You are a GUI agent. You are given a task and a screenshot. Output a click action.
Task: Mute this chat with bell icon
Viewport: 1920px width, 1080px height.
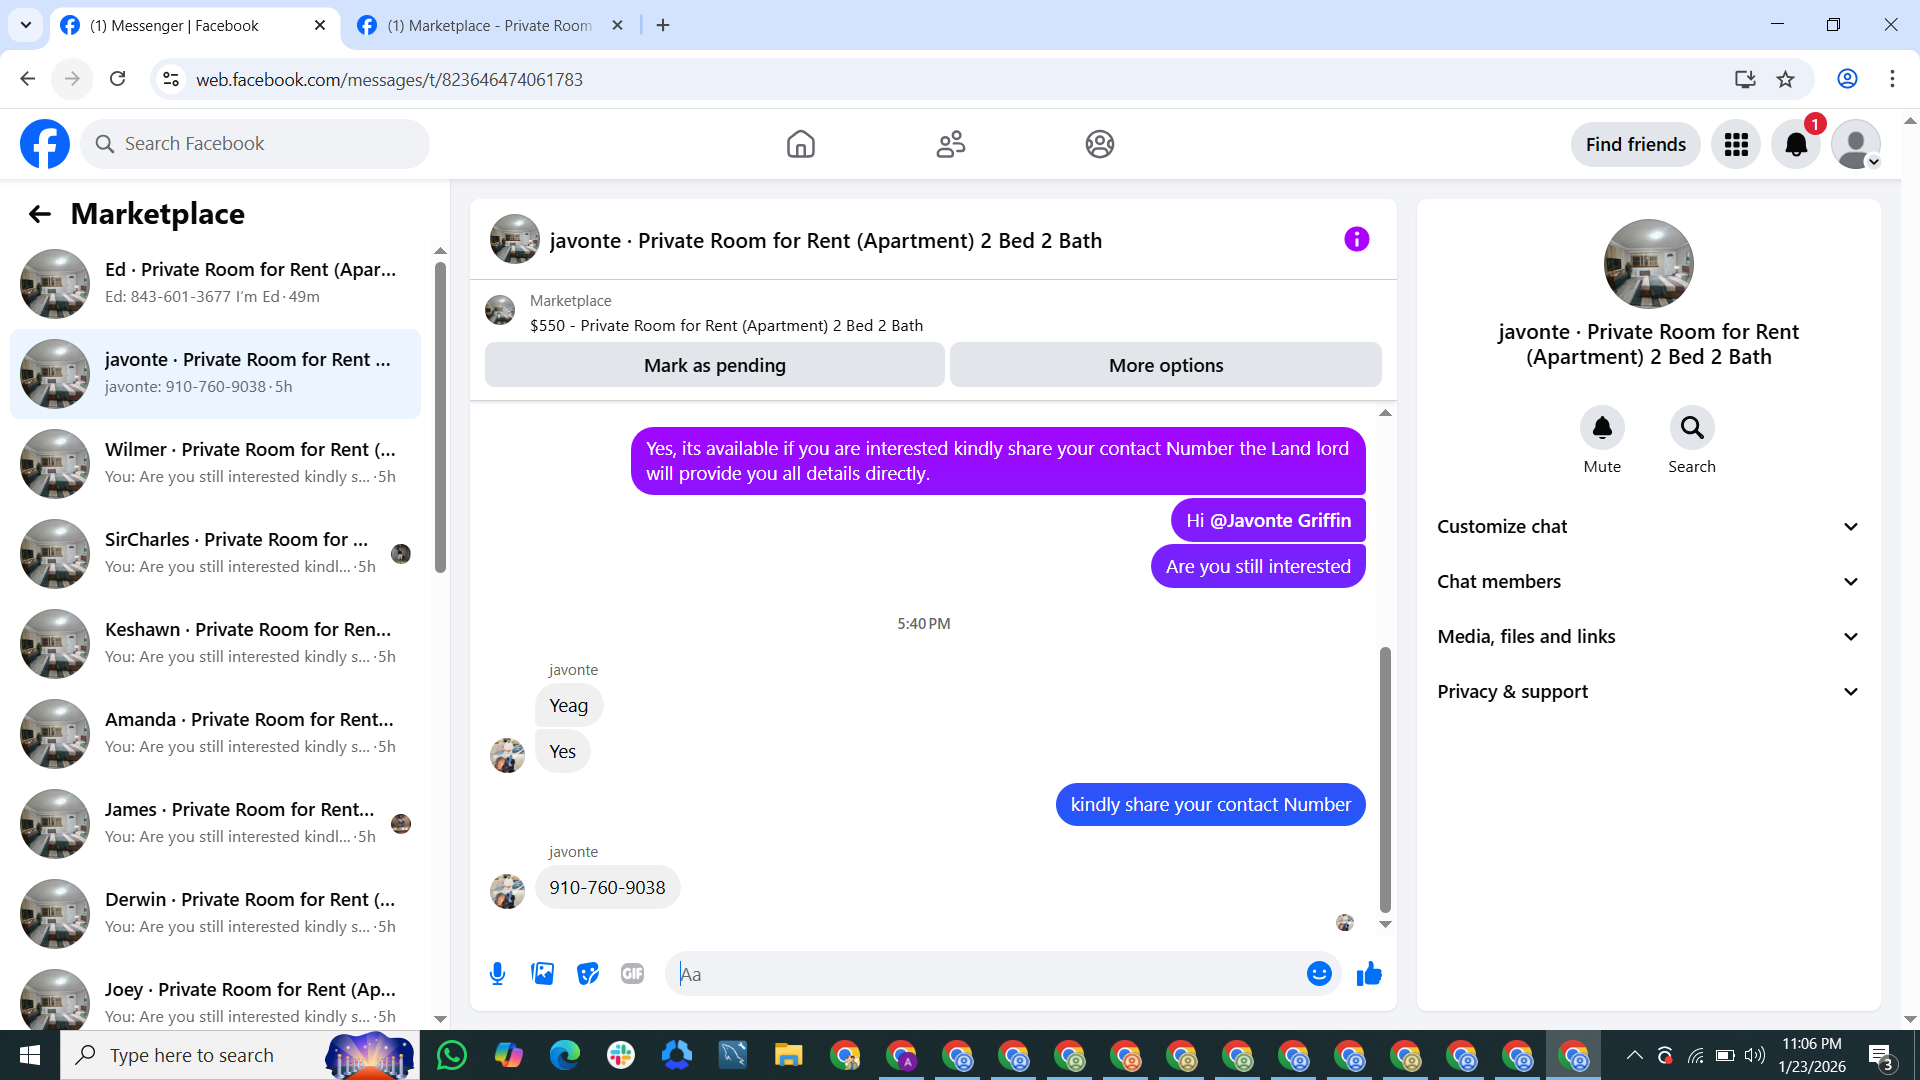pos(1602,428)
